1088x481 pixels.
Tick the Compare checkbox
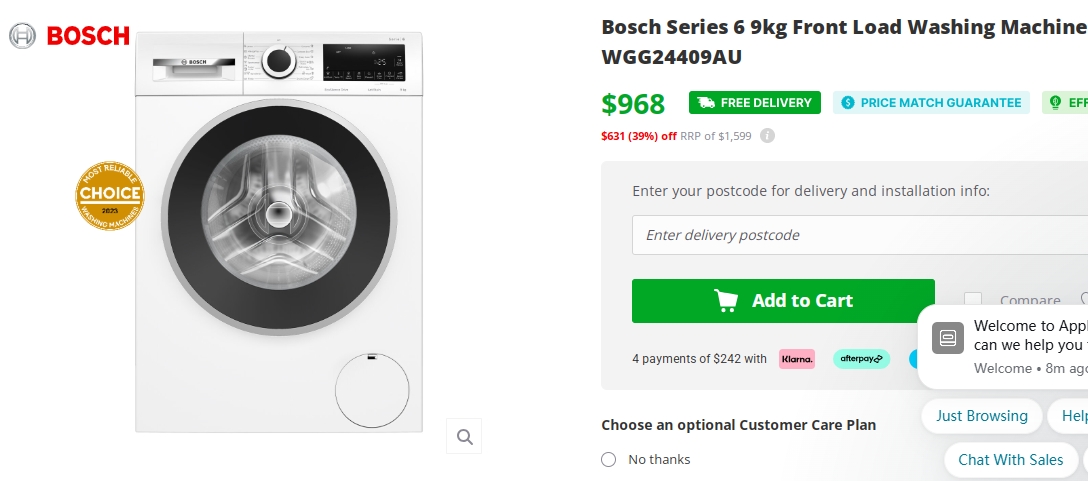[973, 300]
